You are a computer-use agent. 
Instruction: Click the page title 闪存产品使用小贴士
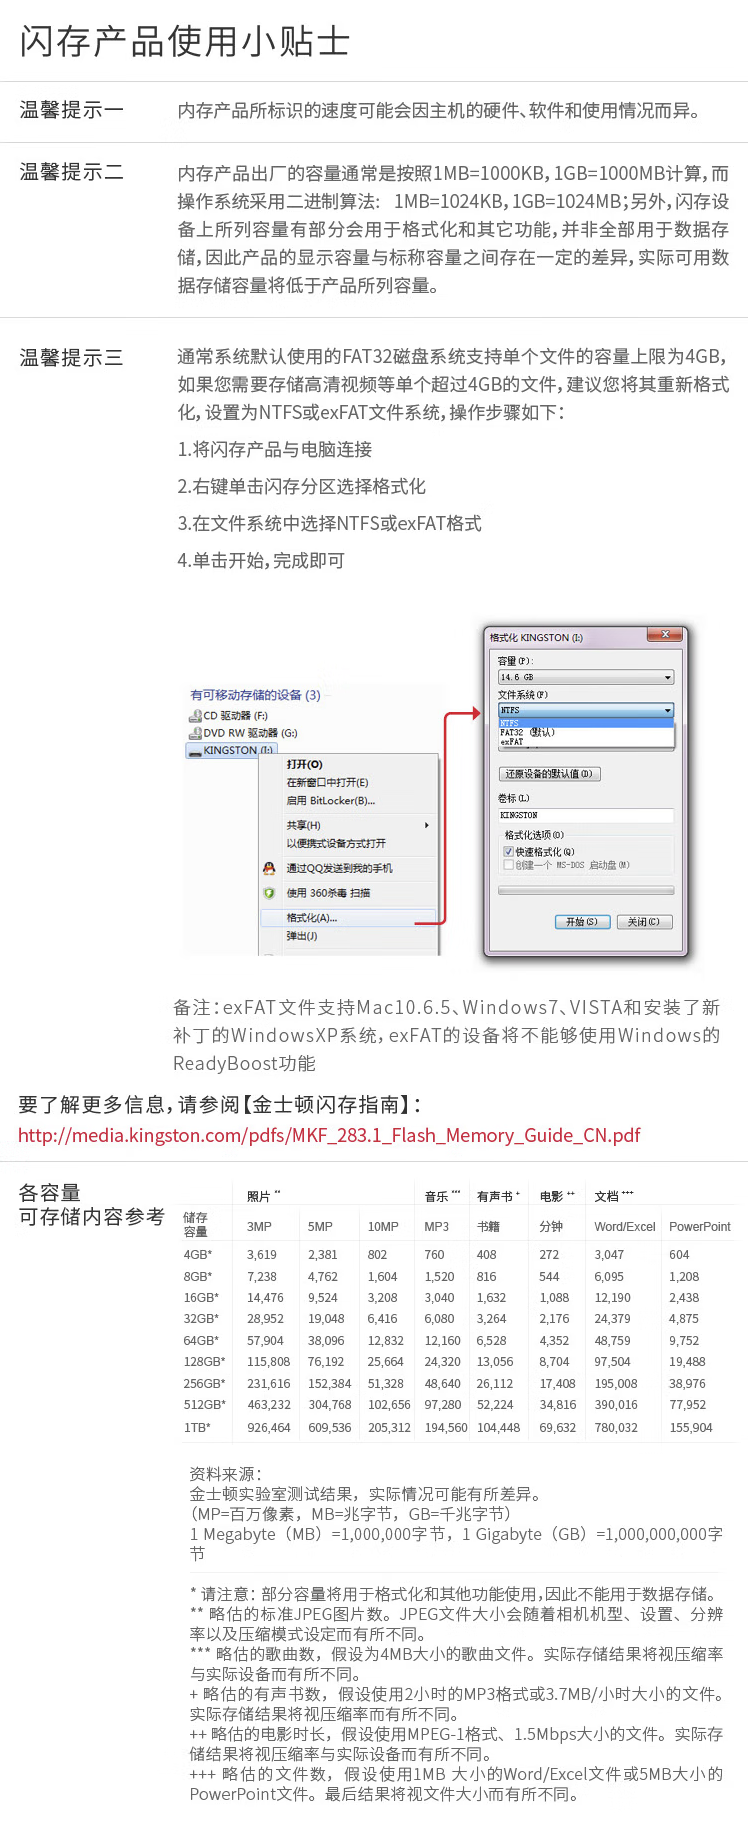(185, 42)
